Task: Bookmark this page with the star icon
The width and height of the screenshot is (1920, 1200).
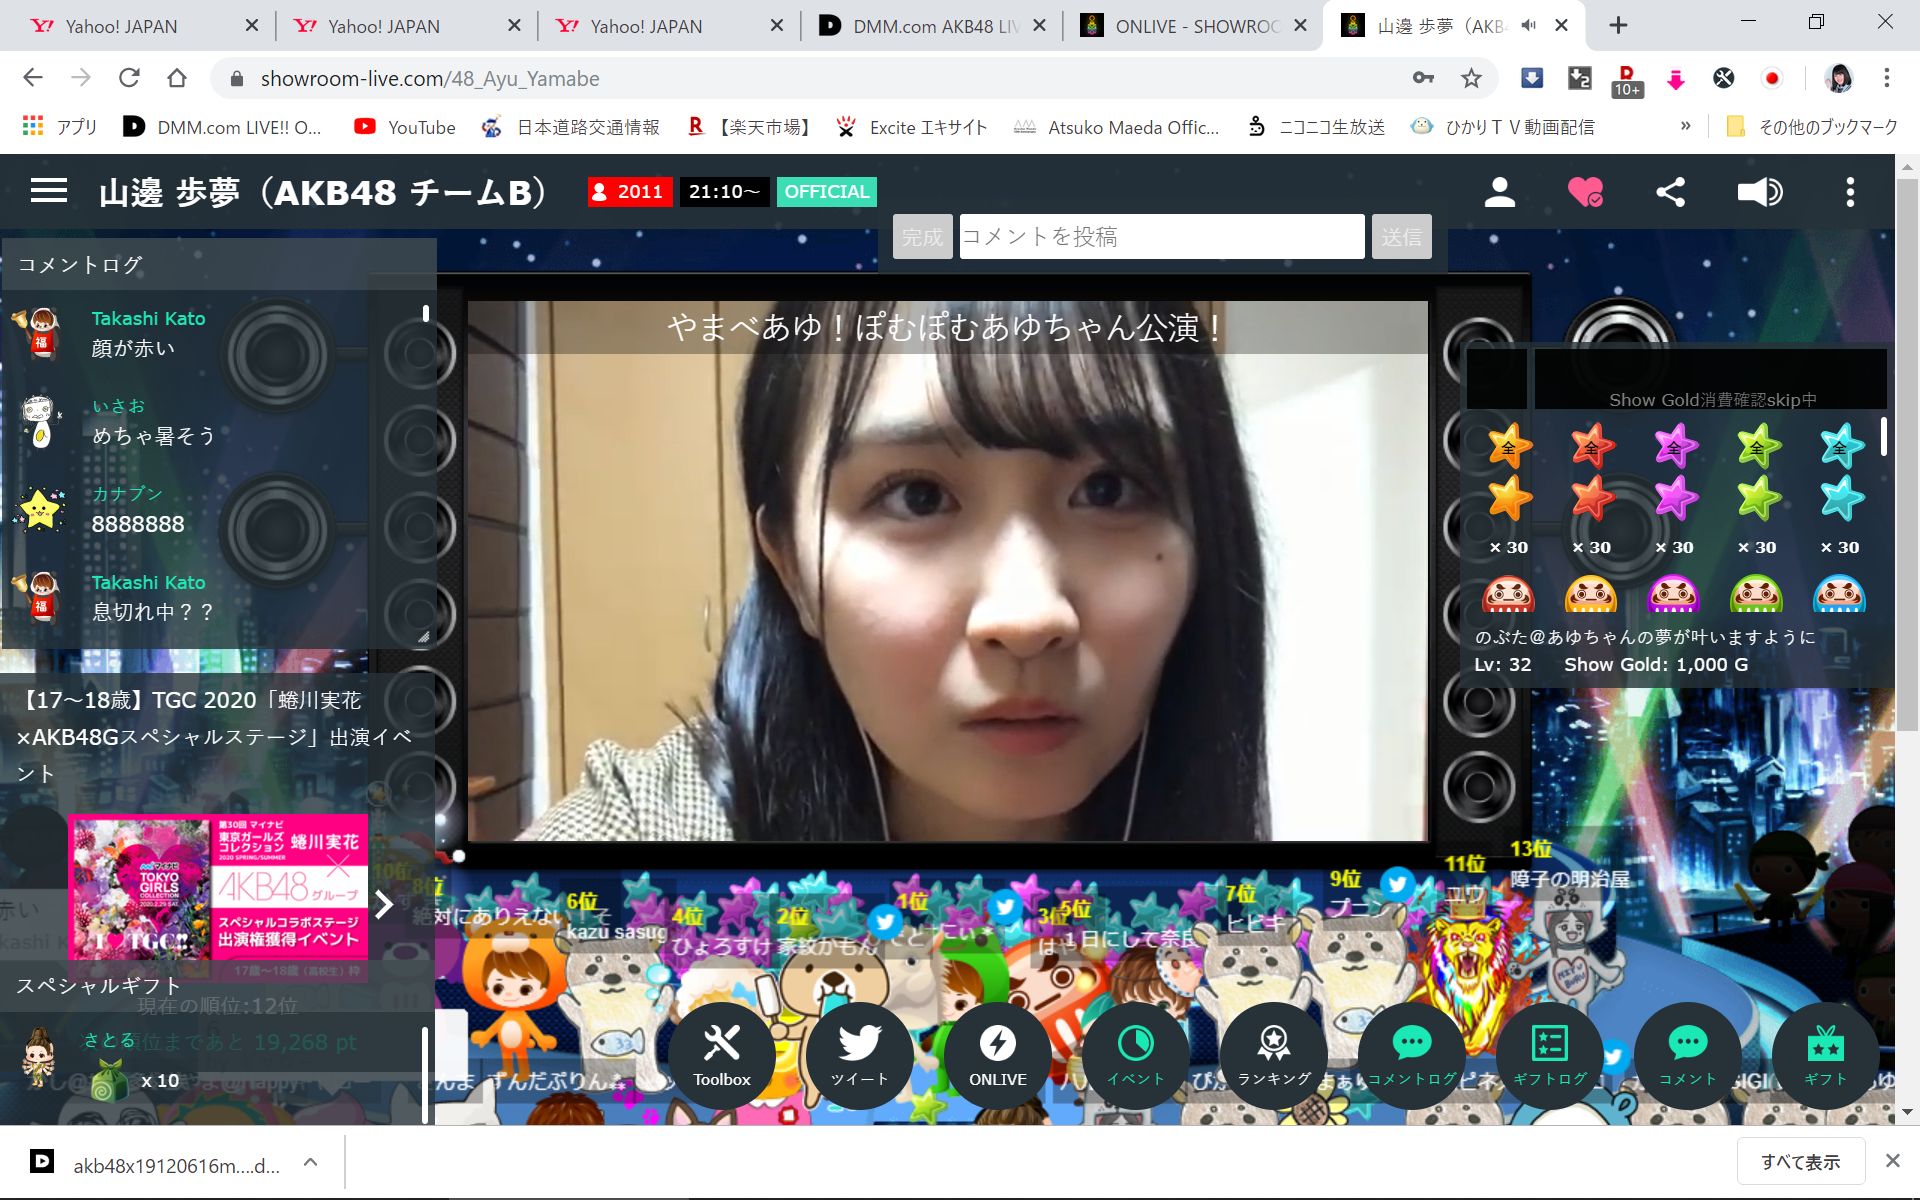Action: 1471,78
